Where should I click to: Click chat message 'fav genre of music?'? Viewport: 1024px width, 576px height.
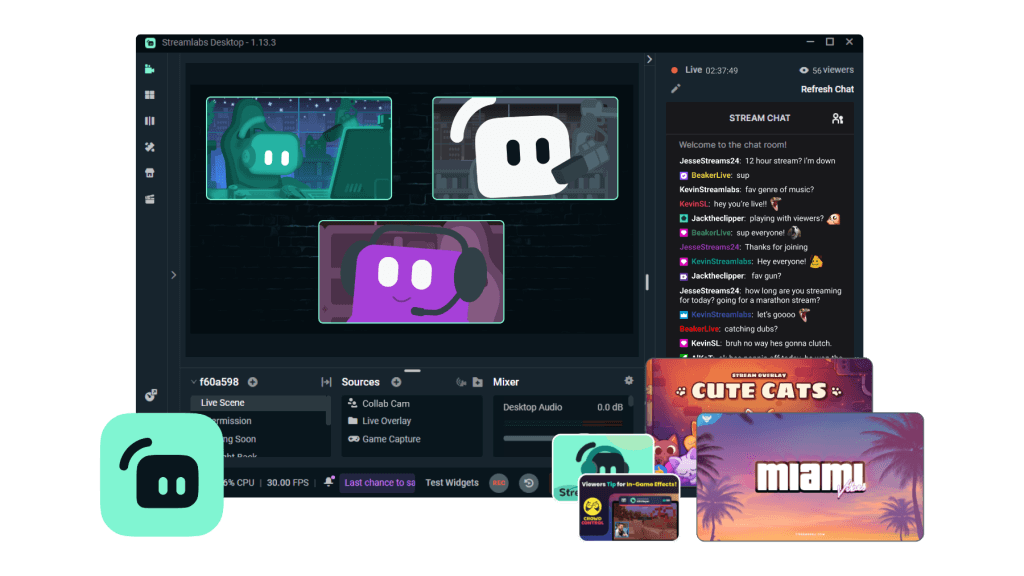780,189
